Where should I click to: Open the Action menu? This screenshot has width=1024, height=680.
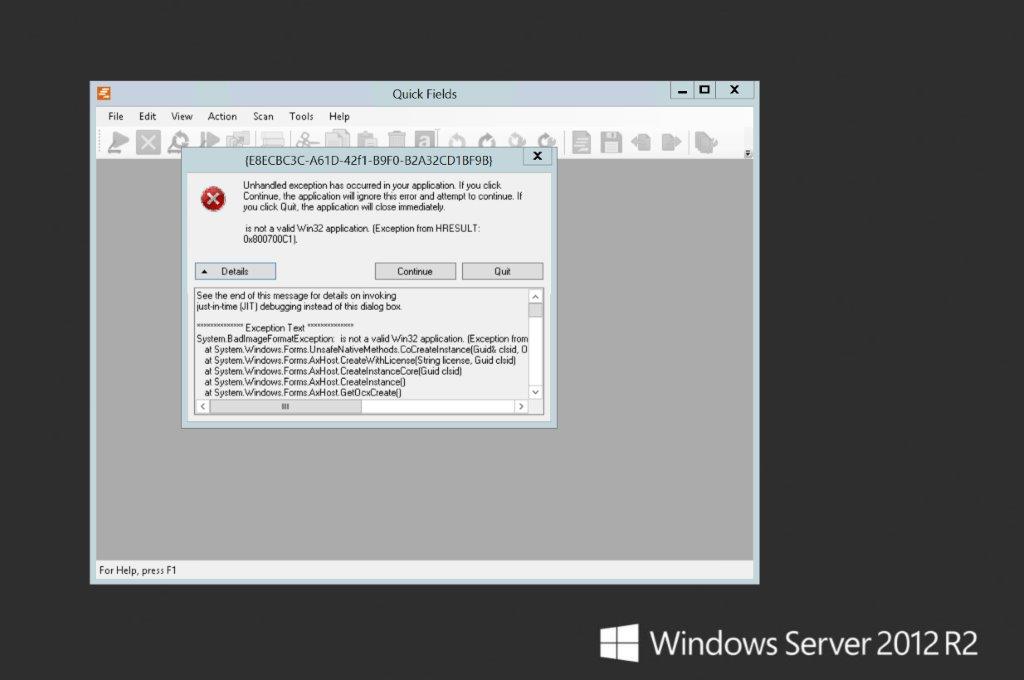222,116
